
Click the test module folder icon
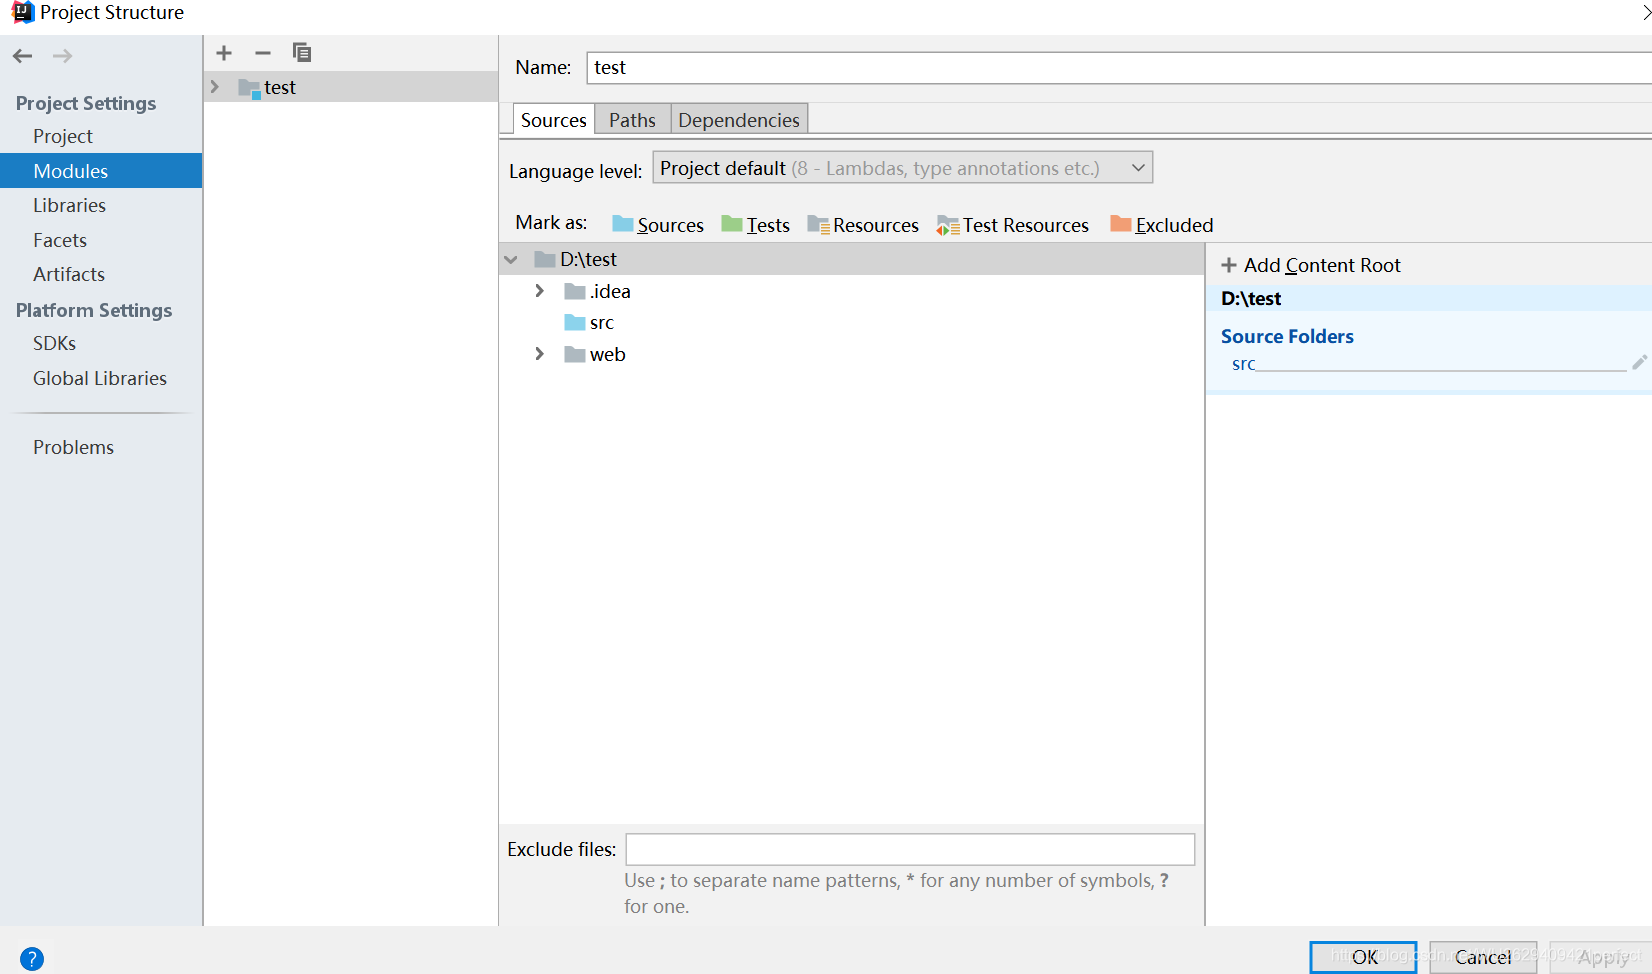(249, 88)
